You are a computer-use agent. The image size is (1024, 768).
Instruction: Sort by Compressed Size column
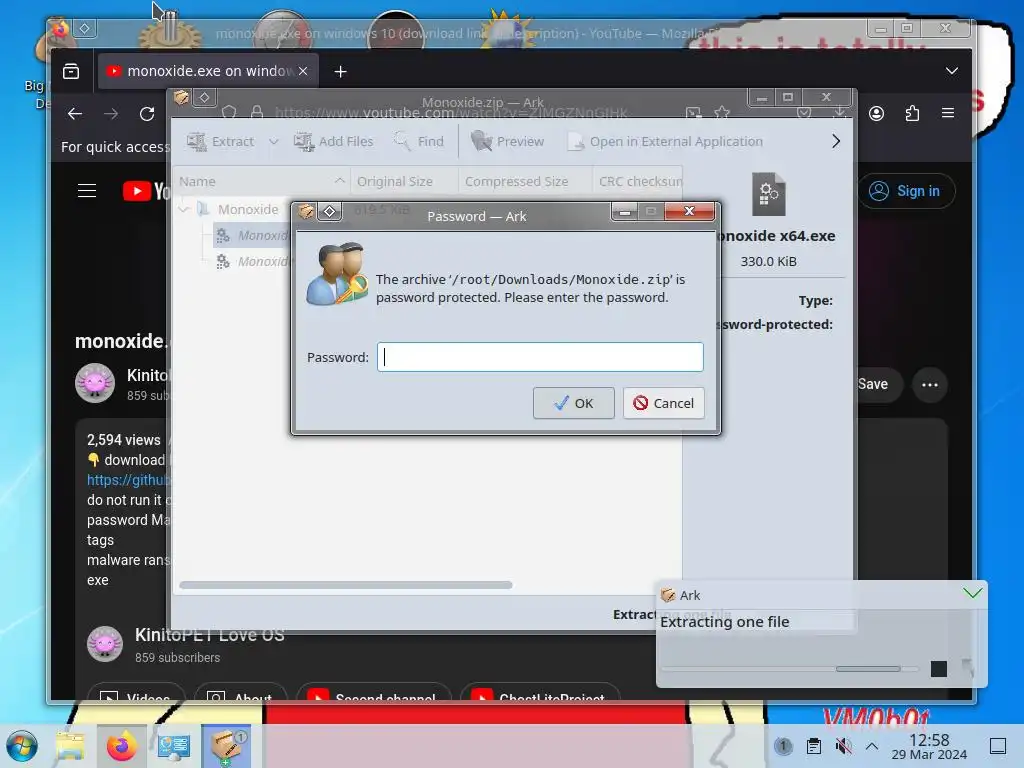tap(526, 182)
